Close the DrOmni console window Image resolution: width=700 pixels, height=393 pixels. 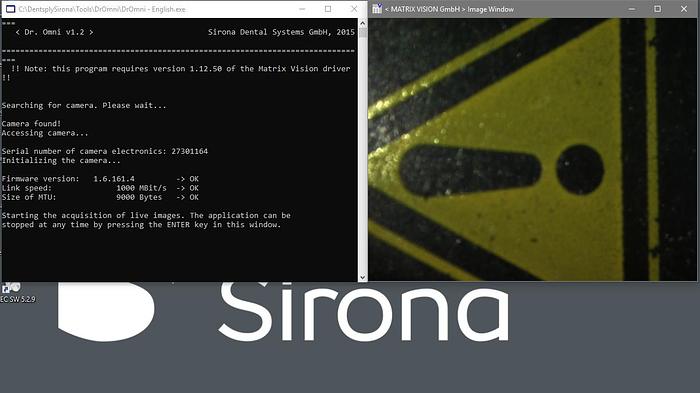(354, 9)
